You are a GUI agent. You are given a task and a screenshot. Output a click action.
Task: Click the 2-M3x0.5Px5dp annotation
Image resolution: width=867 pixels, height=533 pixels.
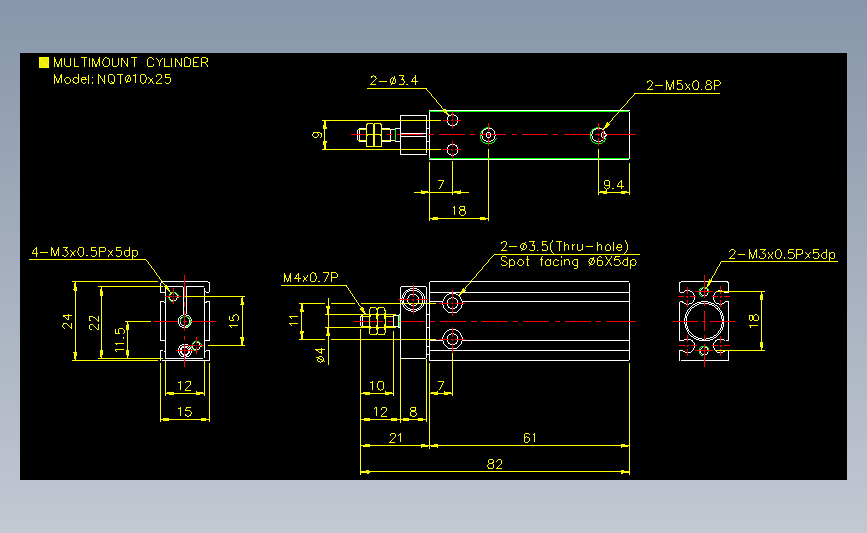782,254
